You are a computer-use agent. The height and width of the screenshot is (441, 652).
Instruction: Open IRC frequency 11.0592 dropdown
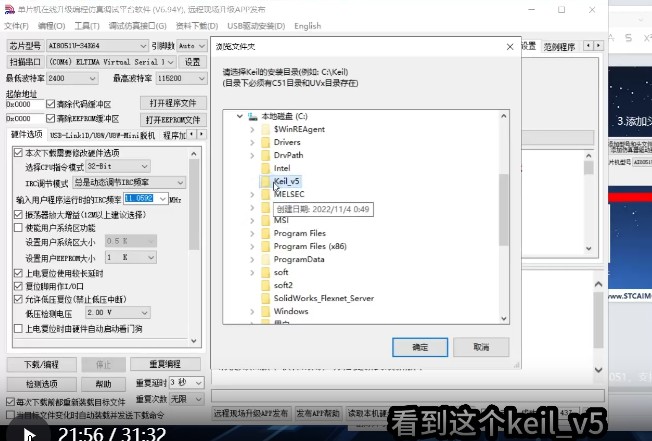pyautogui.click(x=163, y=199)
